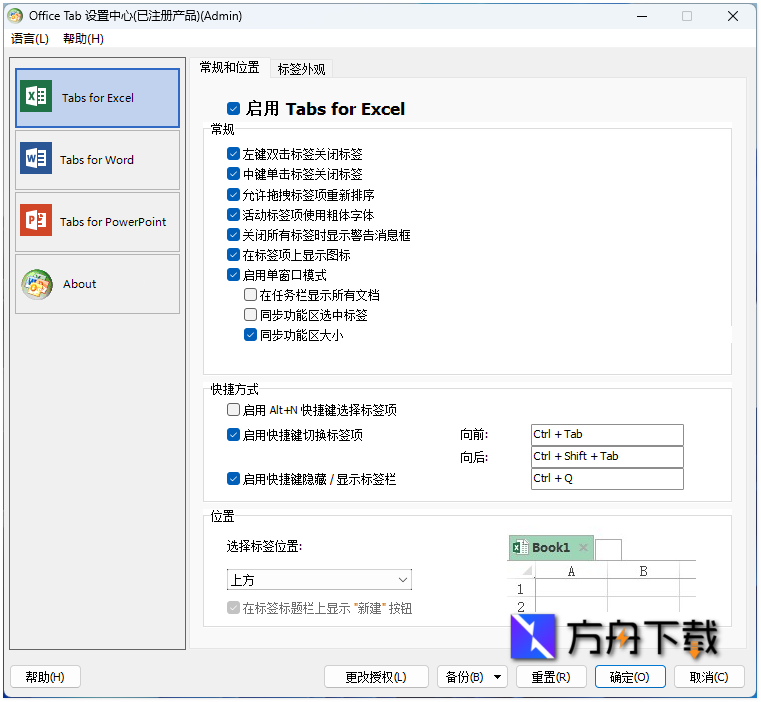This screenshot has width=761, height=702.
Task: Expand the 备份(B) dropdown arrow
Action: (x=497, y=677)
